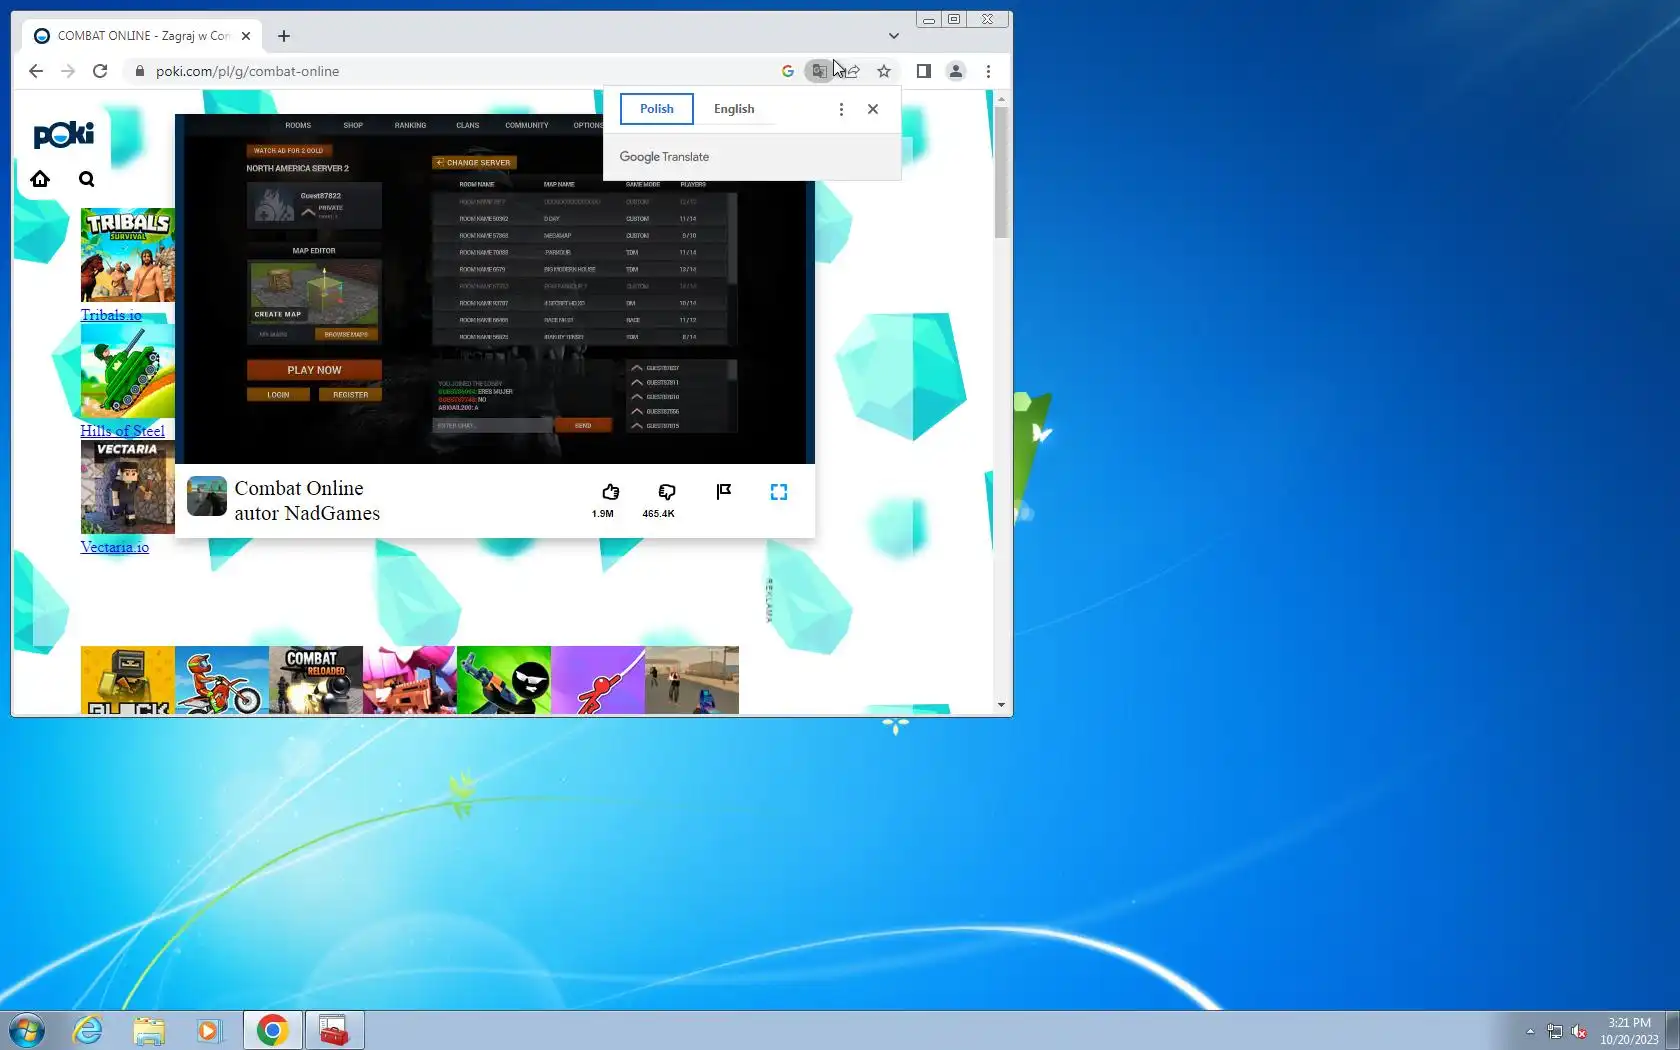
Task: Open the Tribals Survival game thumbnail
Action: 128,255
